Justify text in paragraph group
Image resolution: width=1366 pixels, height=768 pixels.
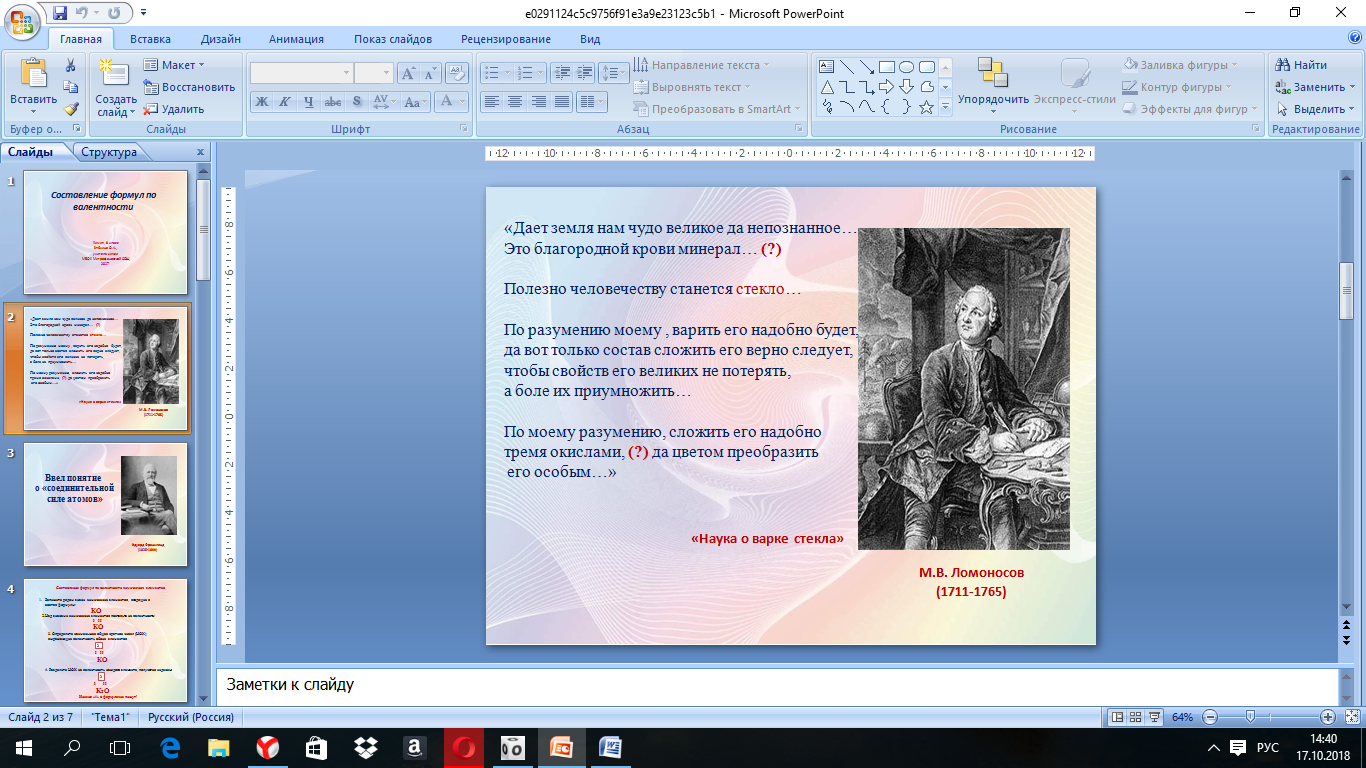(x=561, y=102)
